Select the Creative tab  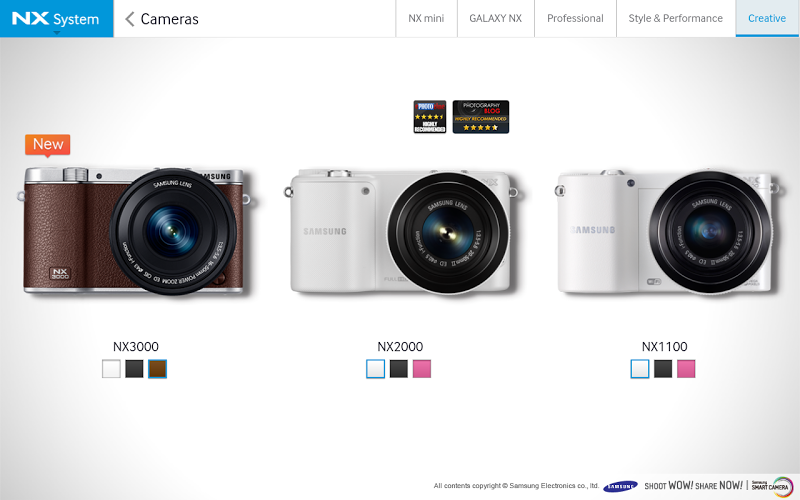[x=767, y=18]
